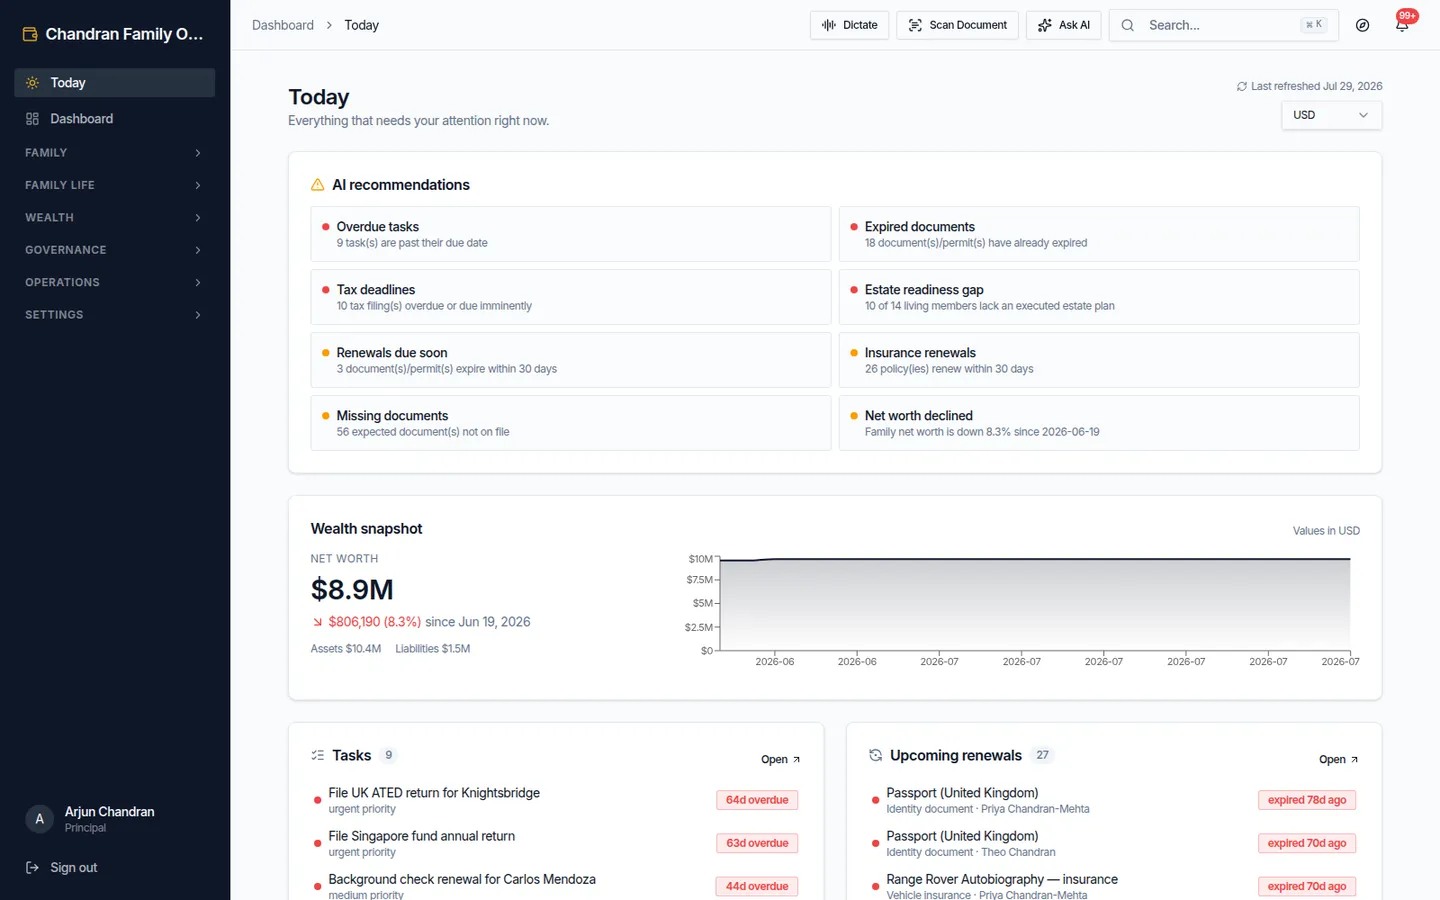Click the 64d overdue badge
The image size is (1440, 900).
[x=757, y=800]
